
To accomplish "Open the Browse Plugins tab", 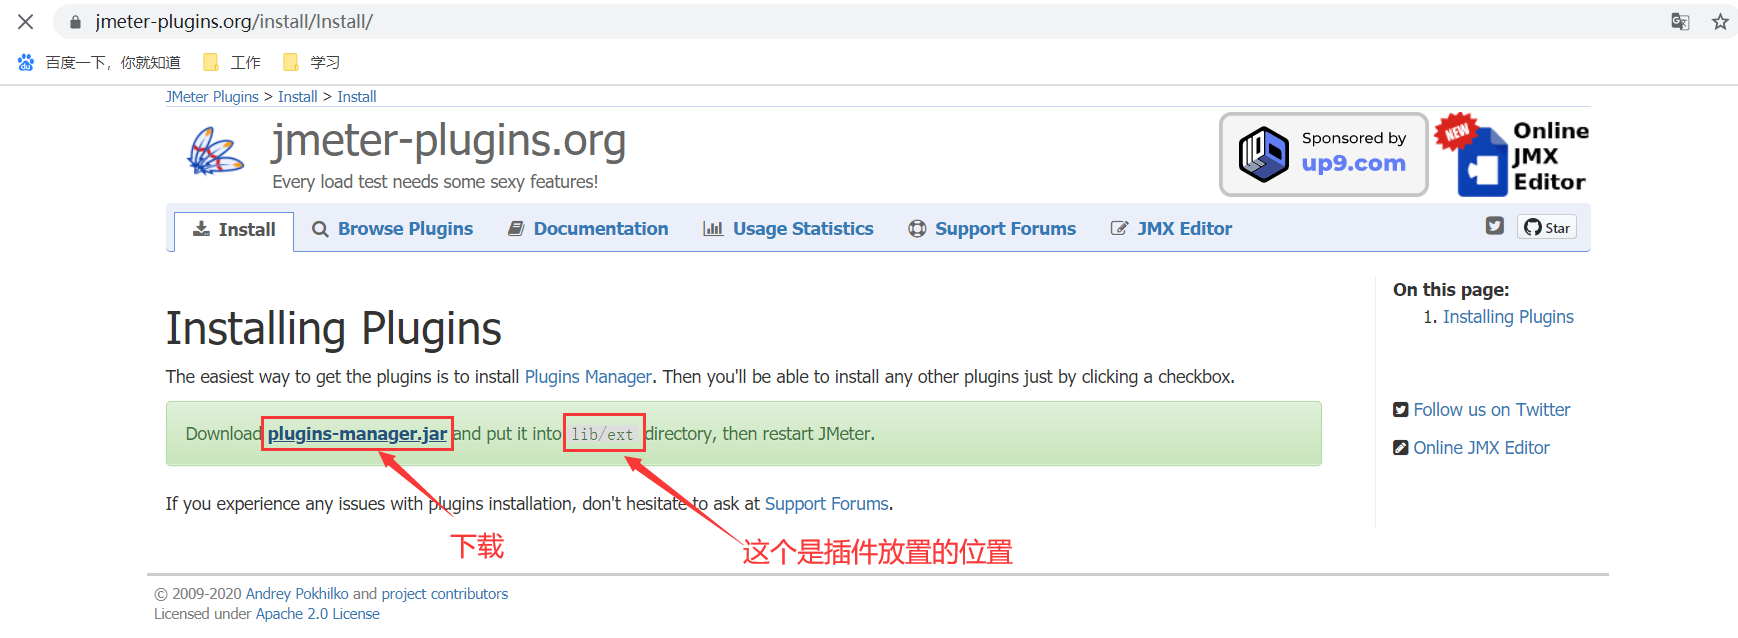I will 393,229.
